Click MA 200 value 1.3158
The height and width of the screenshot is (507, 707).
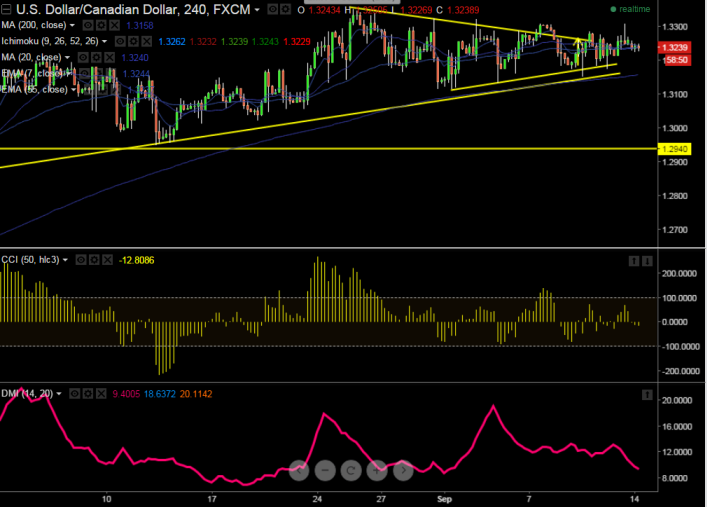[140, 25]
